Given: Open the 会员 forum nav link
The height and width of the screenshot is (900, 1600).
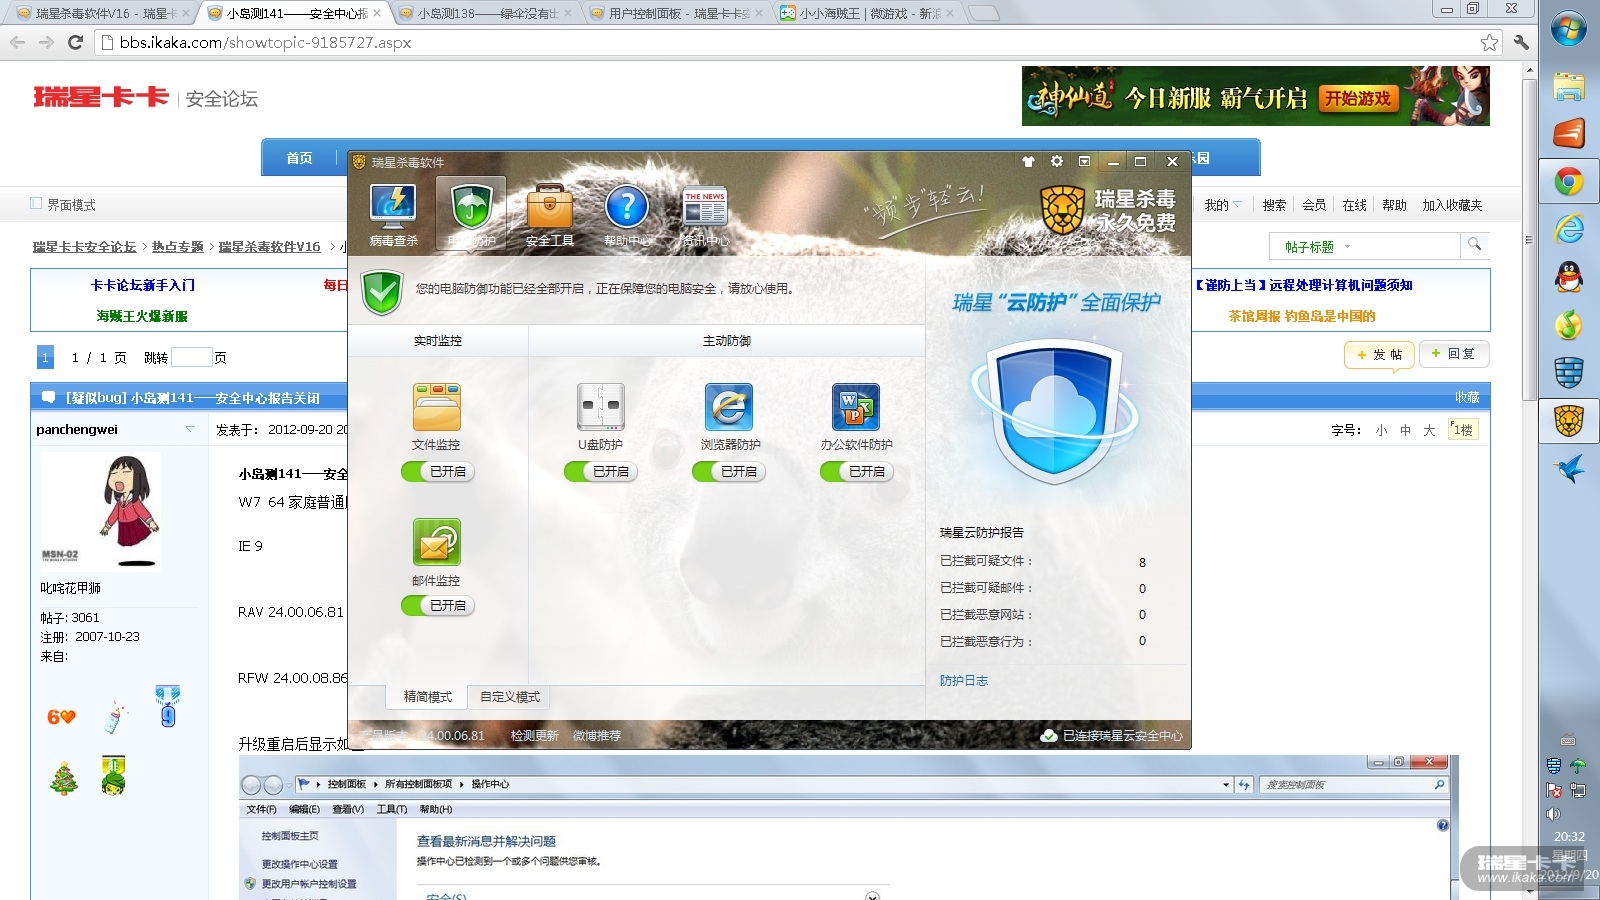Looking at the screenshot, I should click(x=1314, y=205).
